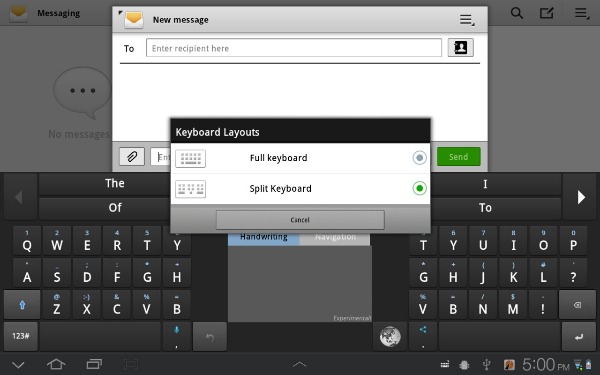The height and width of the screenshot is (375, 600).
Task: Hide the keyboard with the down chevron
Action: tap(18, 365)
